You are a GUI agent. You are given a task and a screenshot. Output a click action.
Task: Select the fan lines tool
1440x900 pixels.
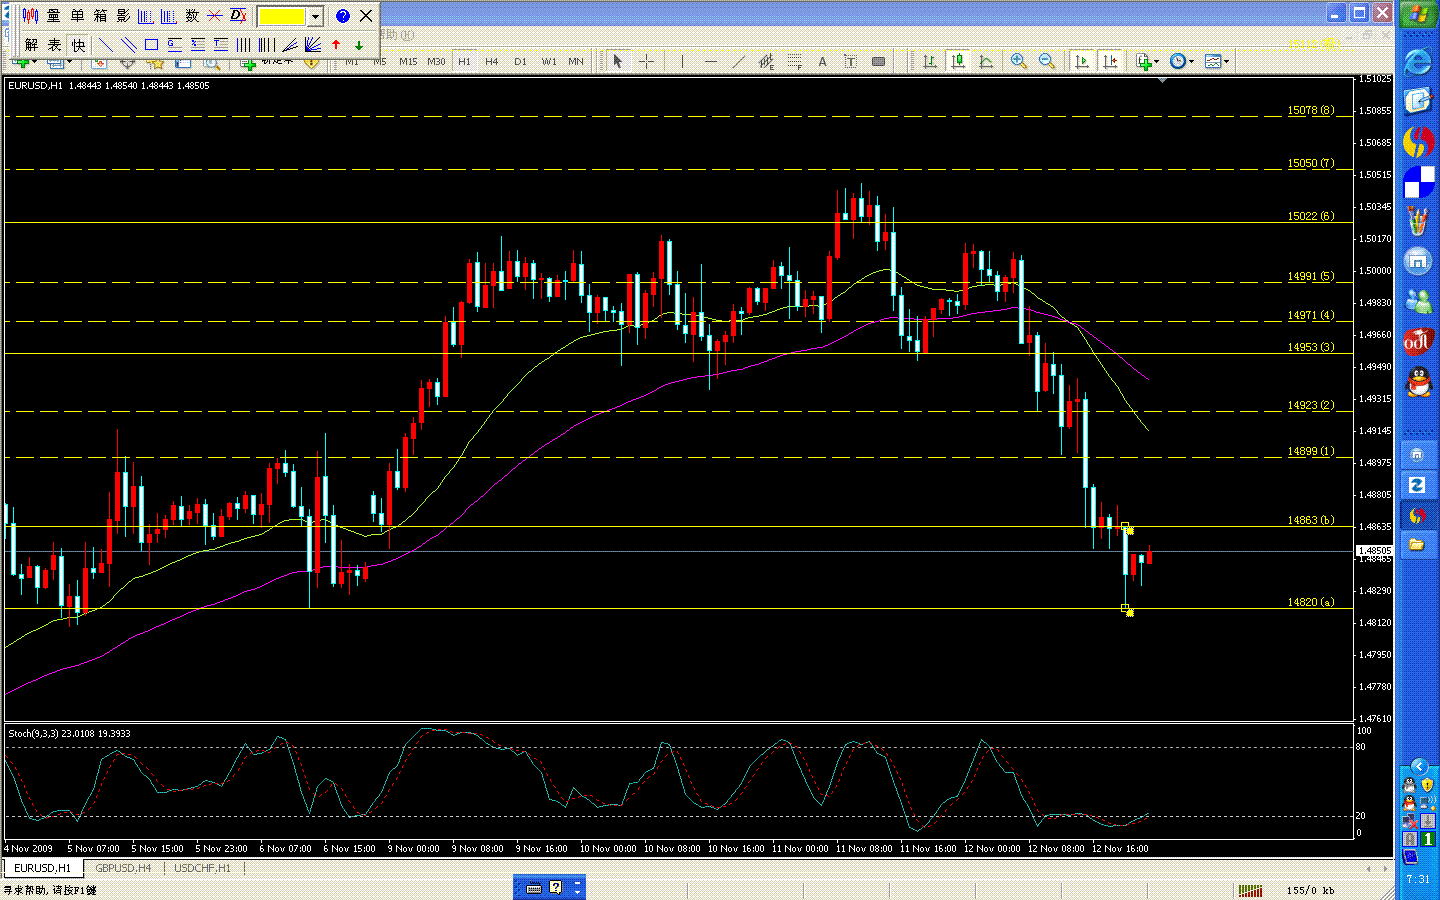pyautogui.click(x=312, y=45)
